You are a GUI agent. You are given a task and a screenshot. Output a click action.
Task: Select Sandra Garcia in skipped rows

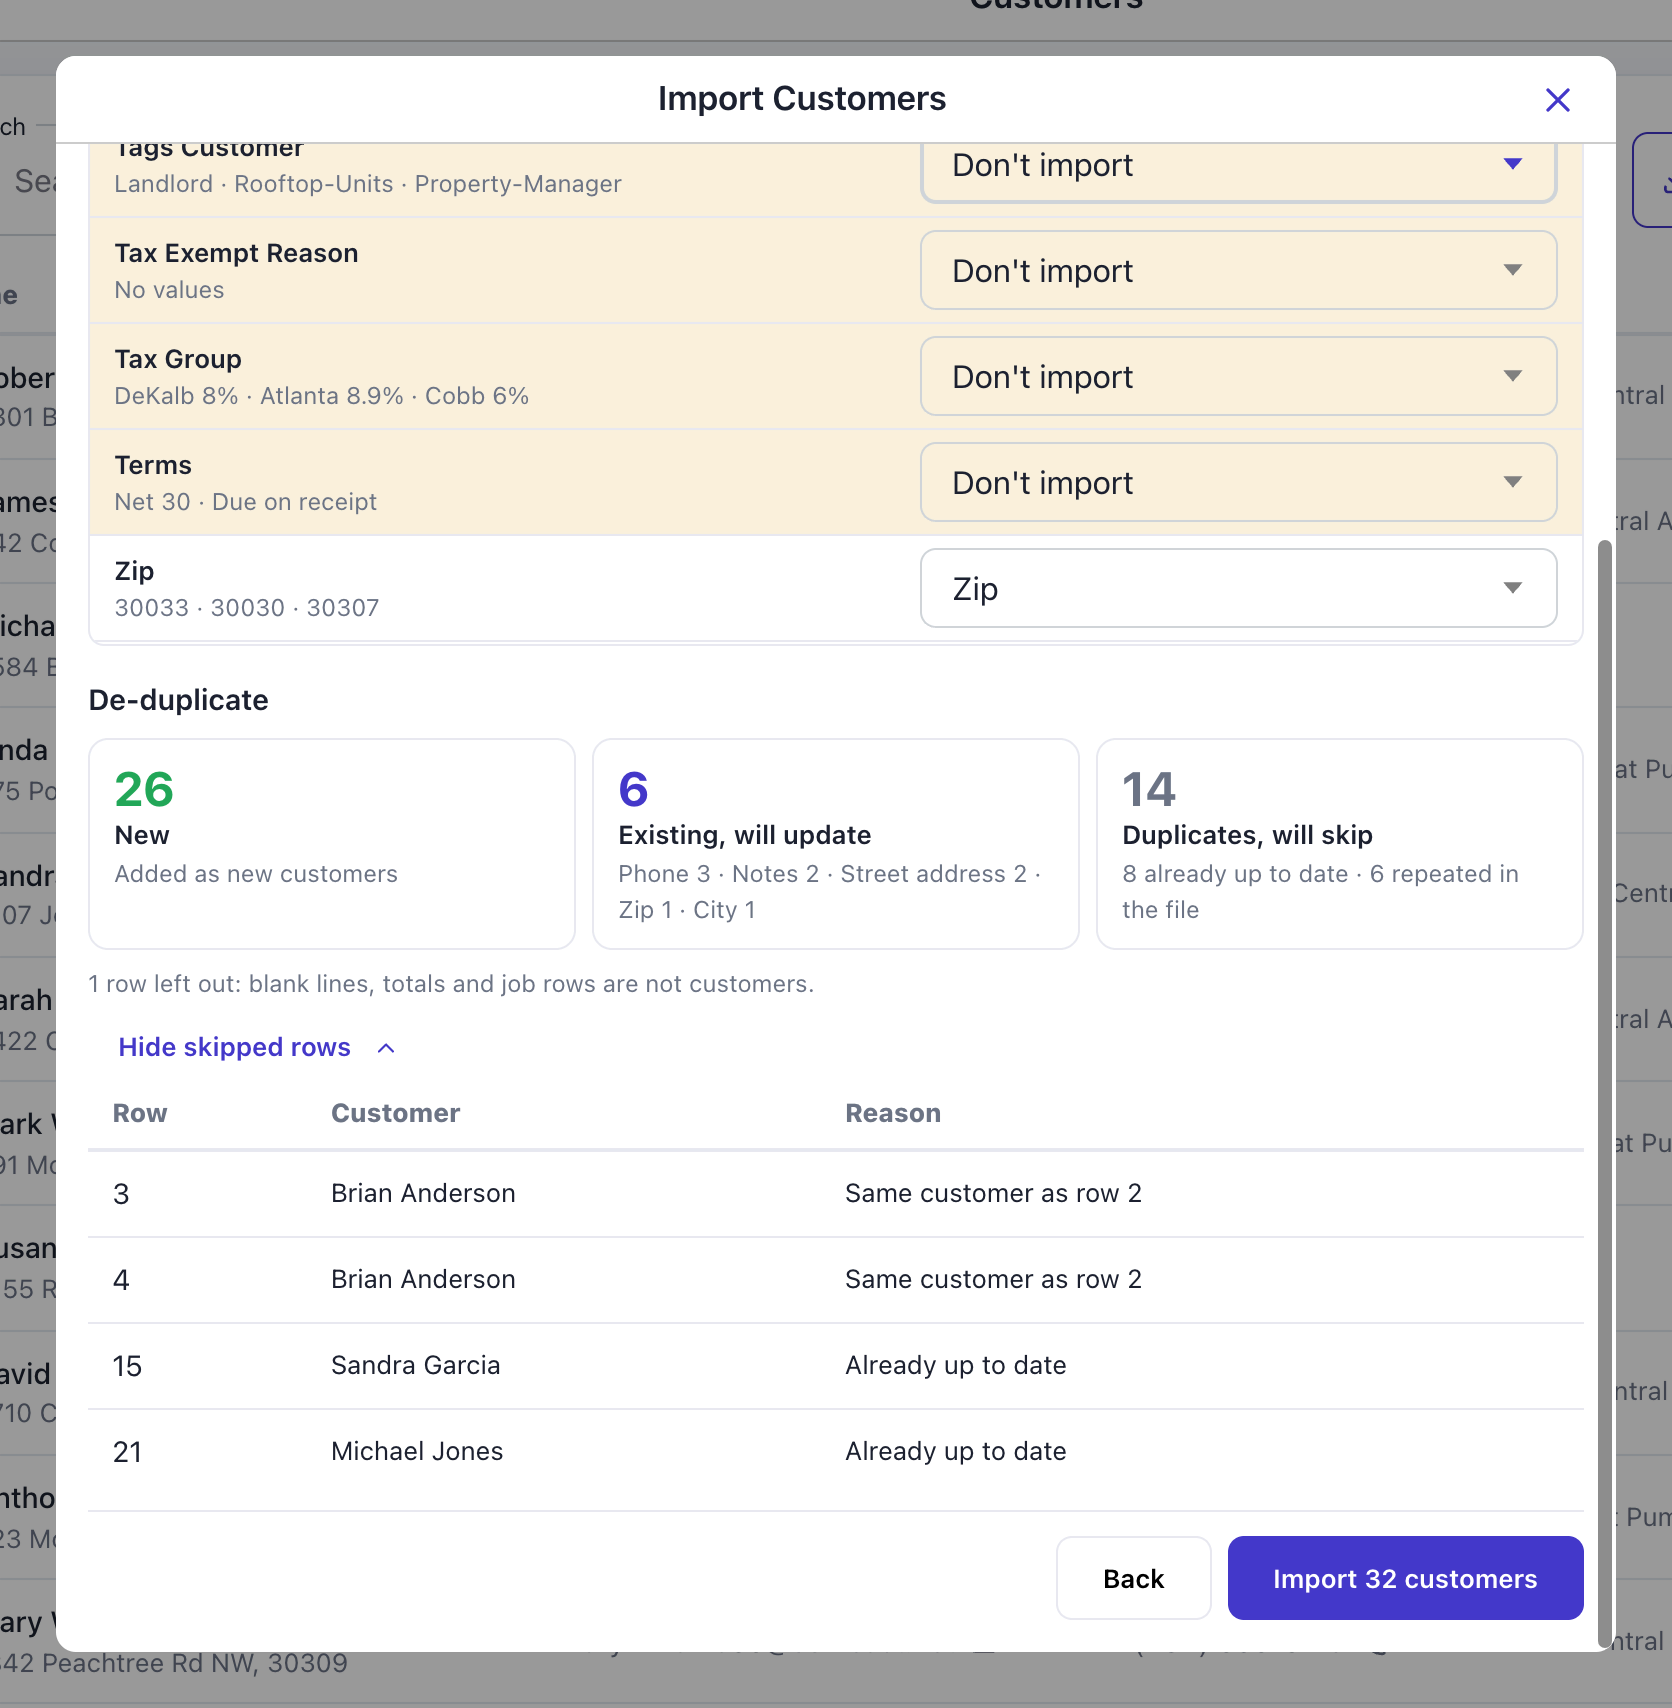pyautogui.click(x=415, y=1365)
